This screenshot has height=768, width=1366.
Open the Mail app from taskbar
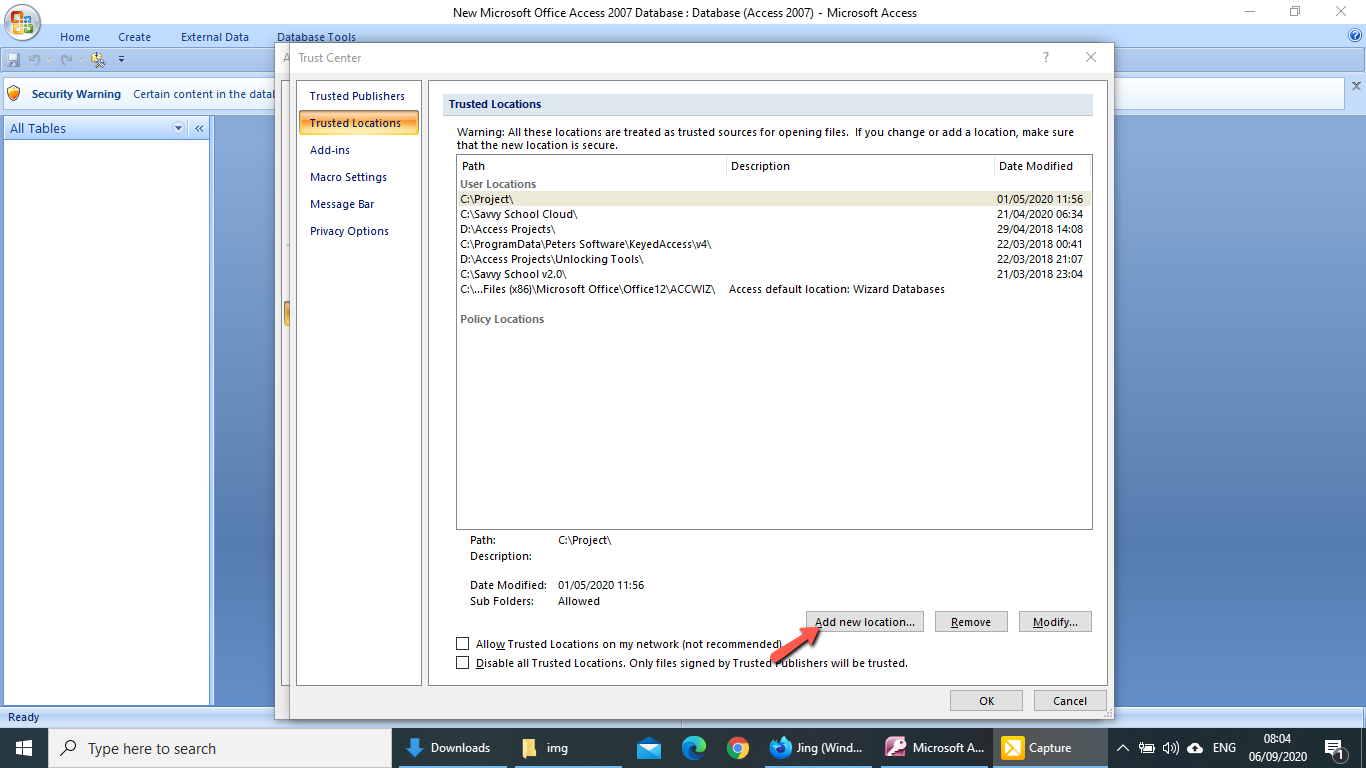click(x=649, y=748)
